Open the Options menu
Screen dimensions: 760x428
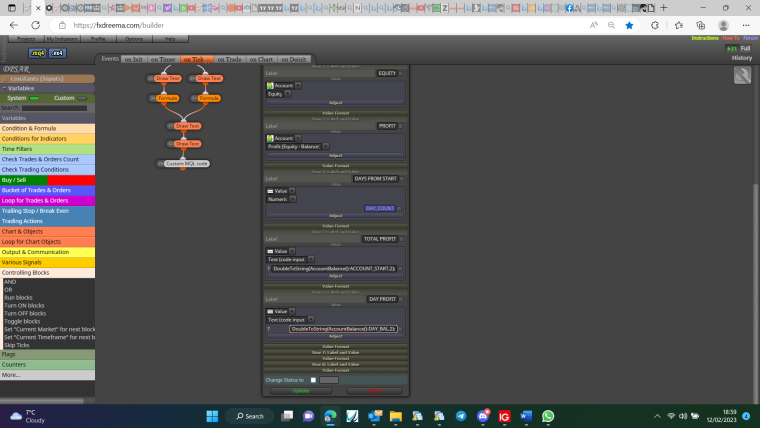(134, 39)
